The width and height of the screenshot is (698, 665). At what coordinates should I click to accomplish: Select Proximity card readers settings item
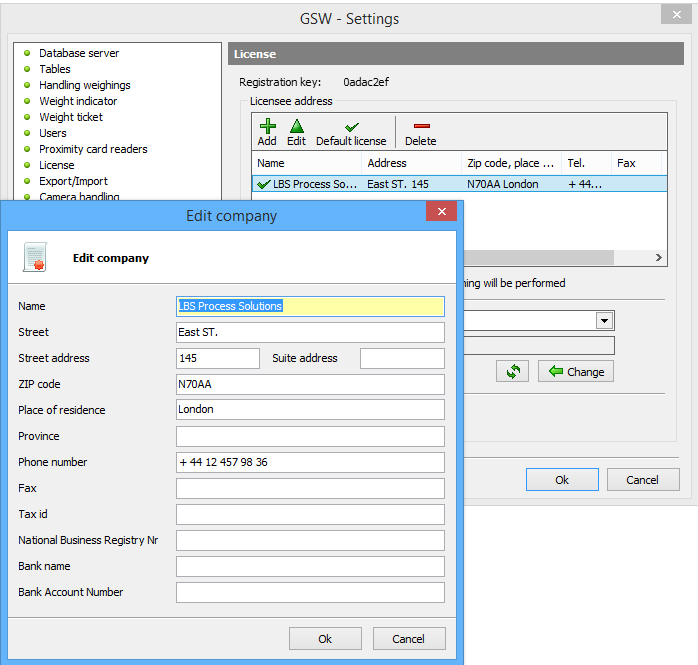[x=93, y=149]
